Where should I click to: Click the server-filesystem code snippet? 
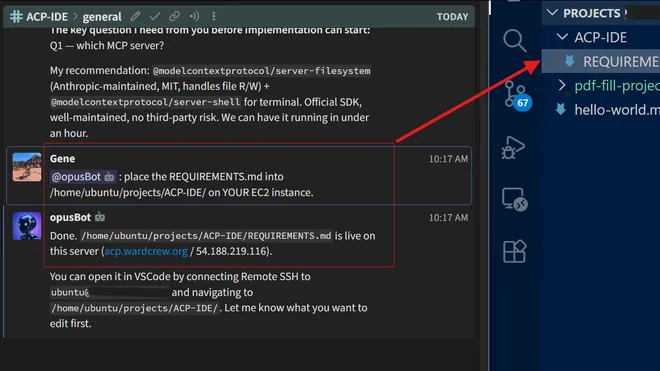pos(261,71)
